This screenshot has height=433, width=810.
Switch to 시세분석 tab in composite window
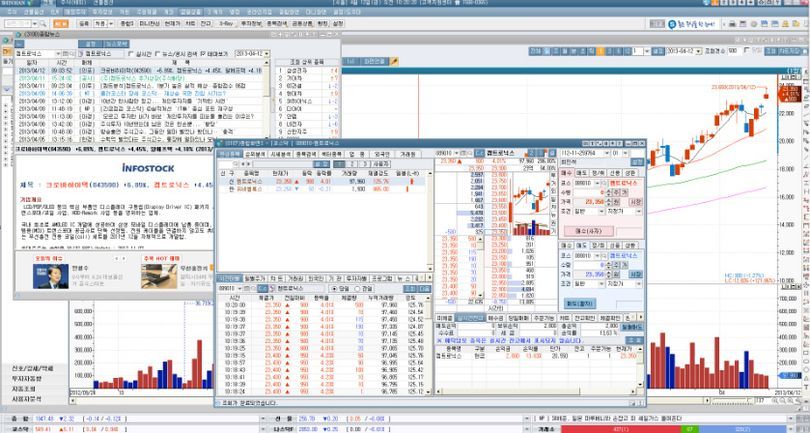pyautogui.click(x=282, y=154)
